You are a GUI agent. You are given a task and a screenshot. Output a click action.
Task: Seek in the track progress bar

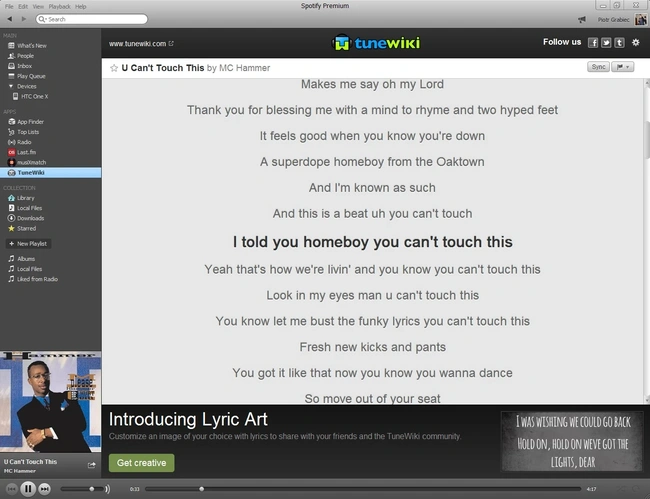coord(363,489)
